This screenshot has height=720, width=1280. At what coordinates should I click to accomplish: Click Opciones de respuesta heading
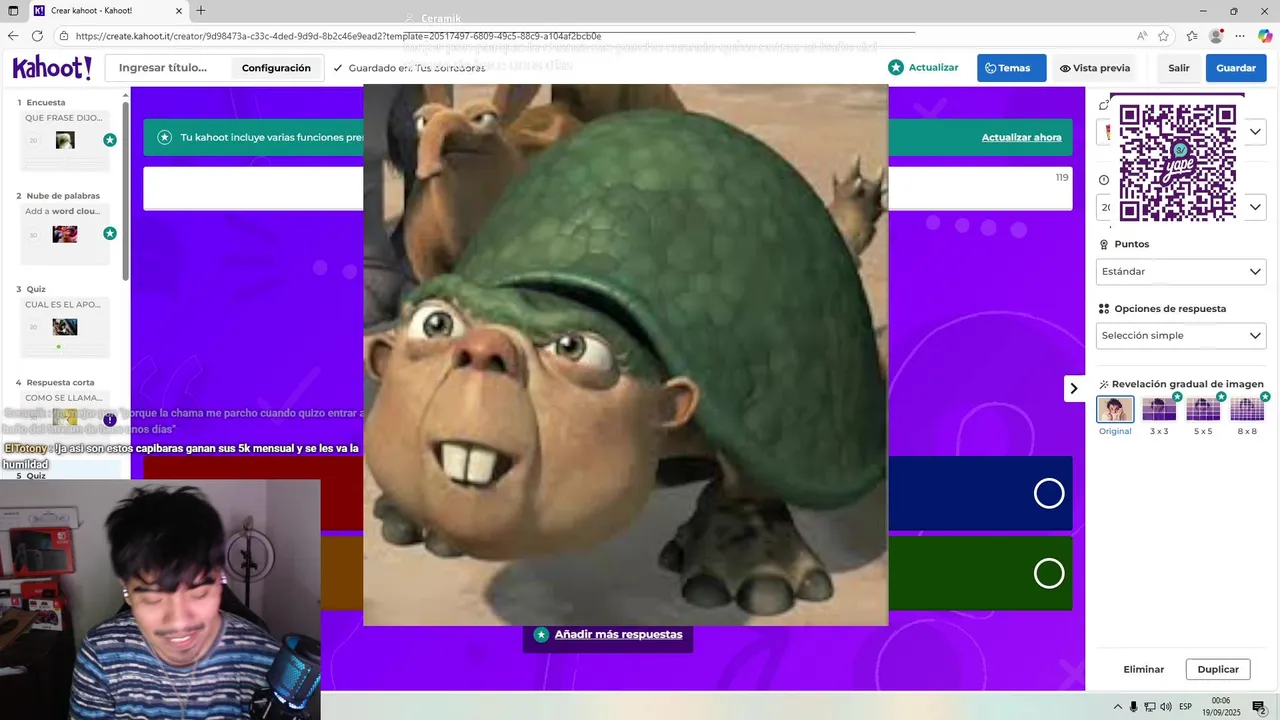(x=1170, y=309)
